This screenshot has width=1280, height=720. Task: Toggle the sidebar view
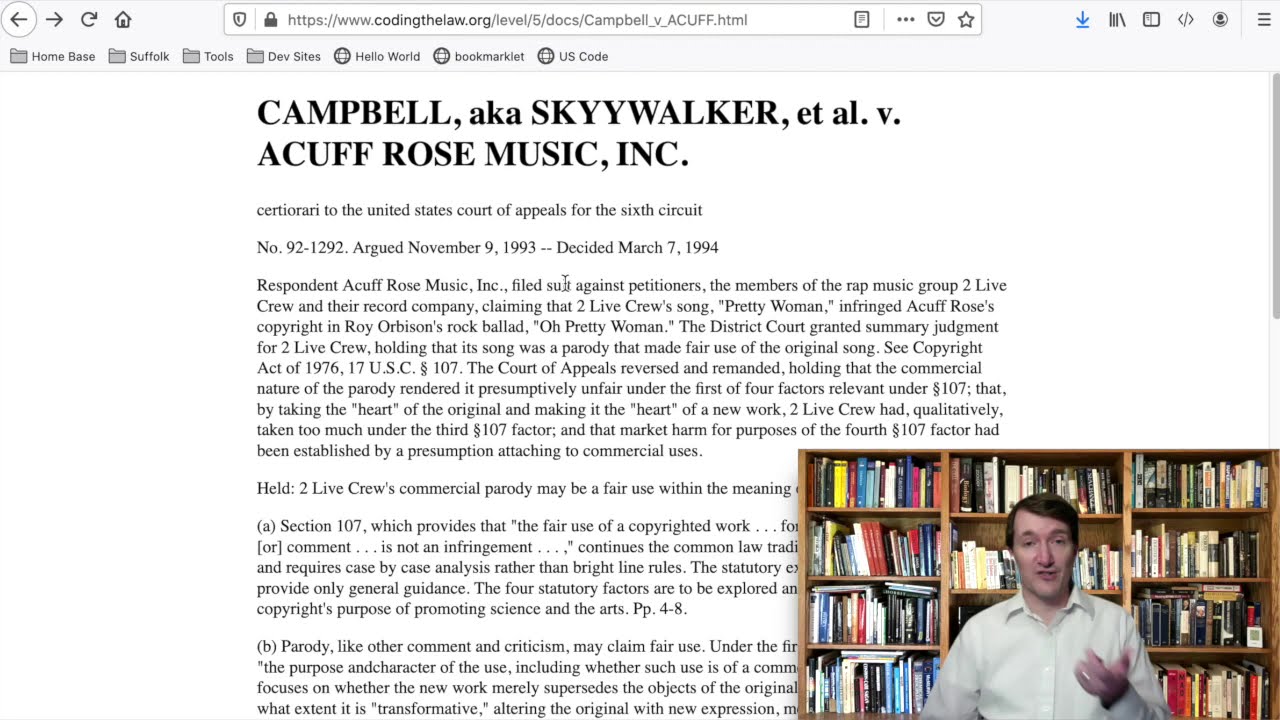point(1151,19)
